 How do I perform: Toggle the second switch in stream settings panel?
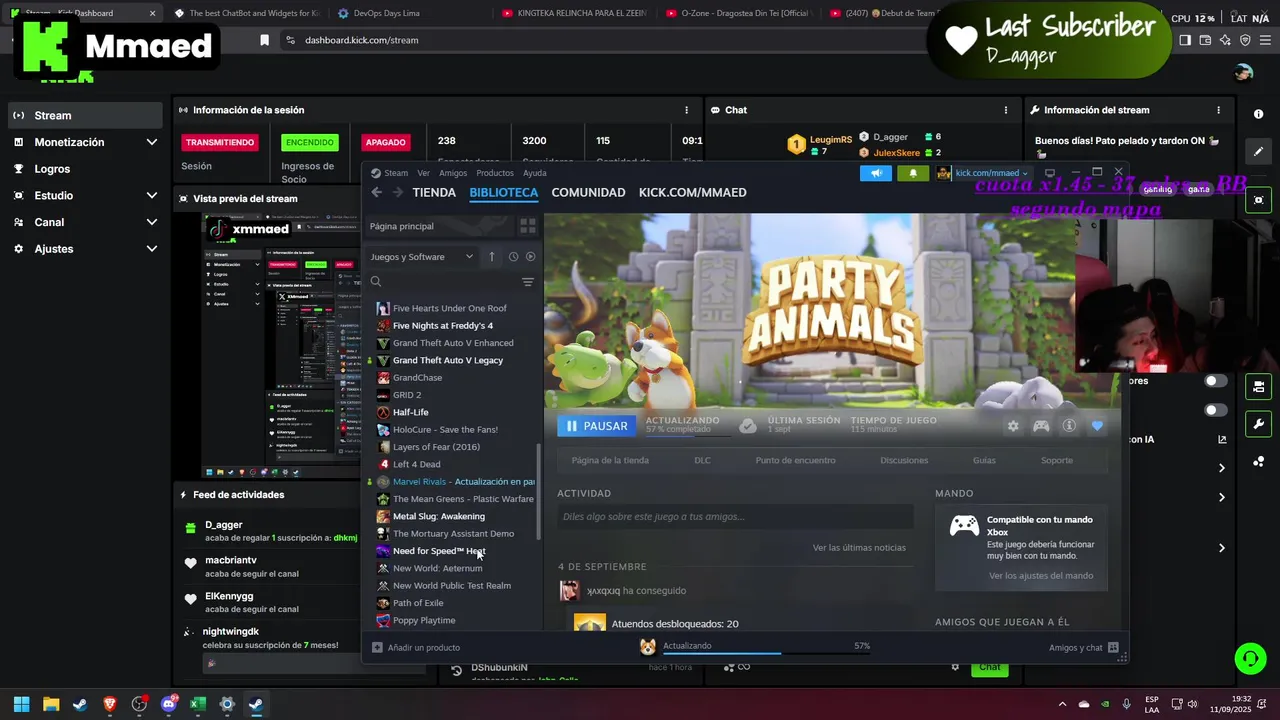pyautogui.click(x=1216, y=410)
